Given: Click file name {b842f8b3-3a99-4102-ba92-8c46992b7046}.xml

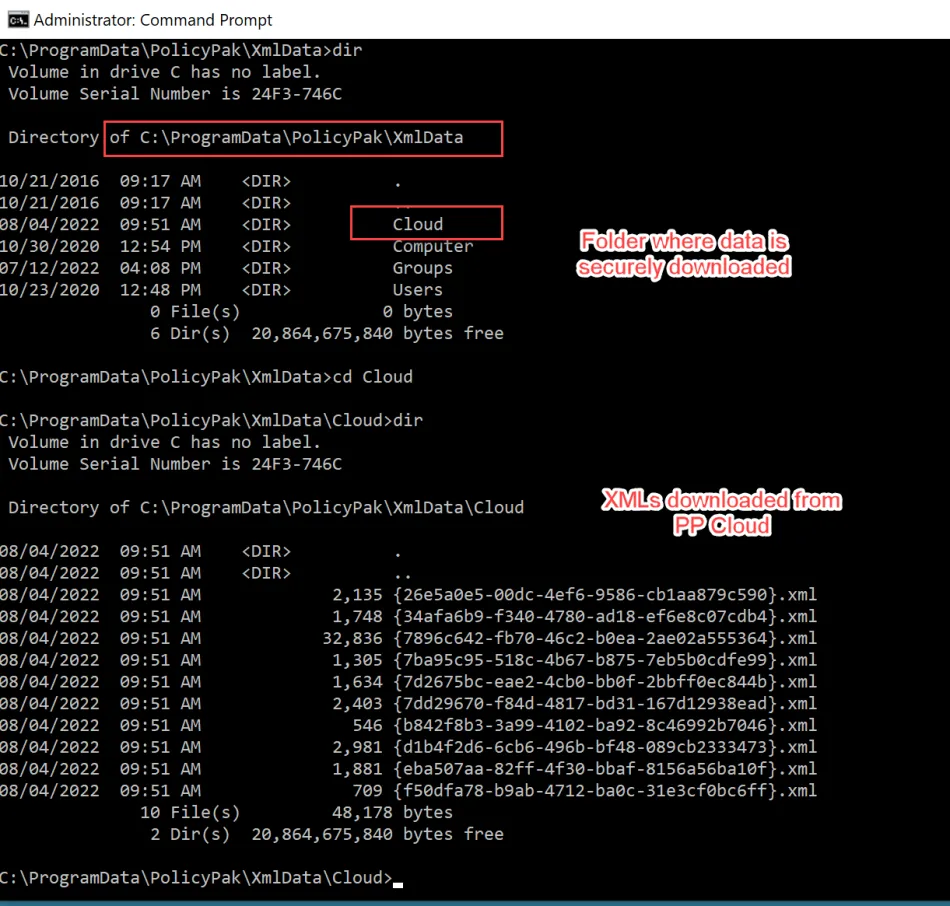Looking at the screenshot, I should coord(605,725).
